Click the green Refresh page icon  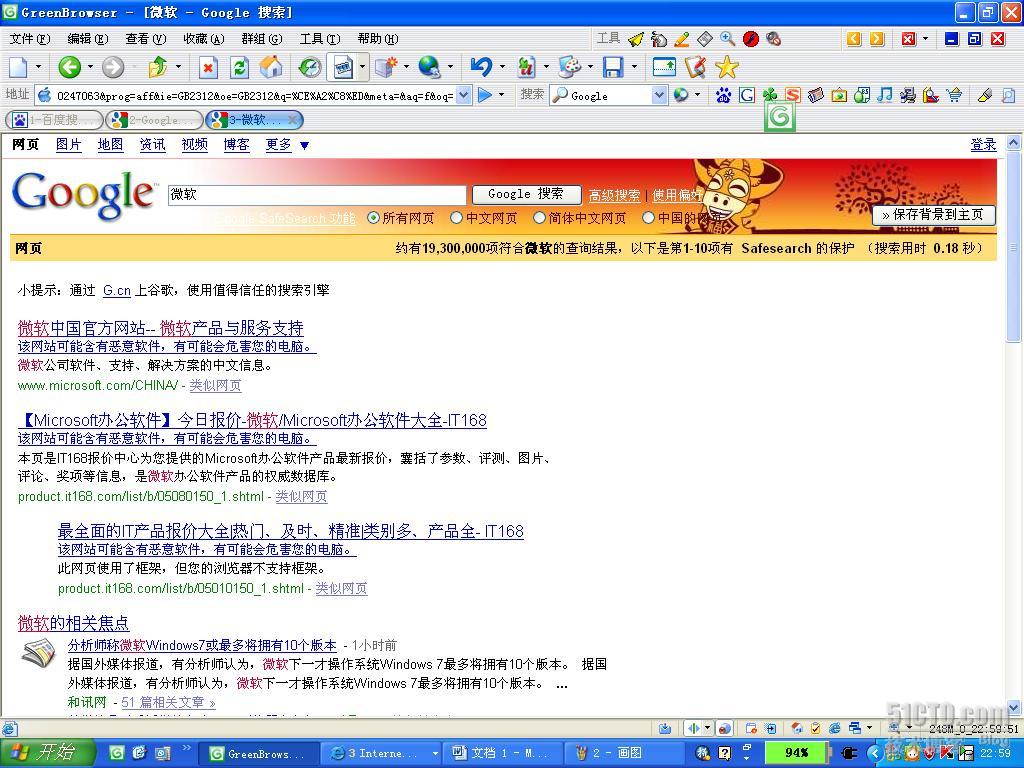tap(240, 67)
